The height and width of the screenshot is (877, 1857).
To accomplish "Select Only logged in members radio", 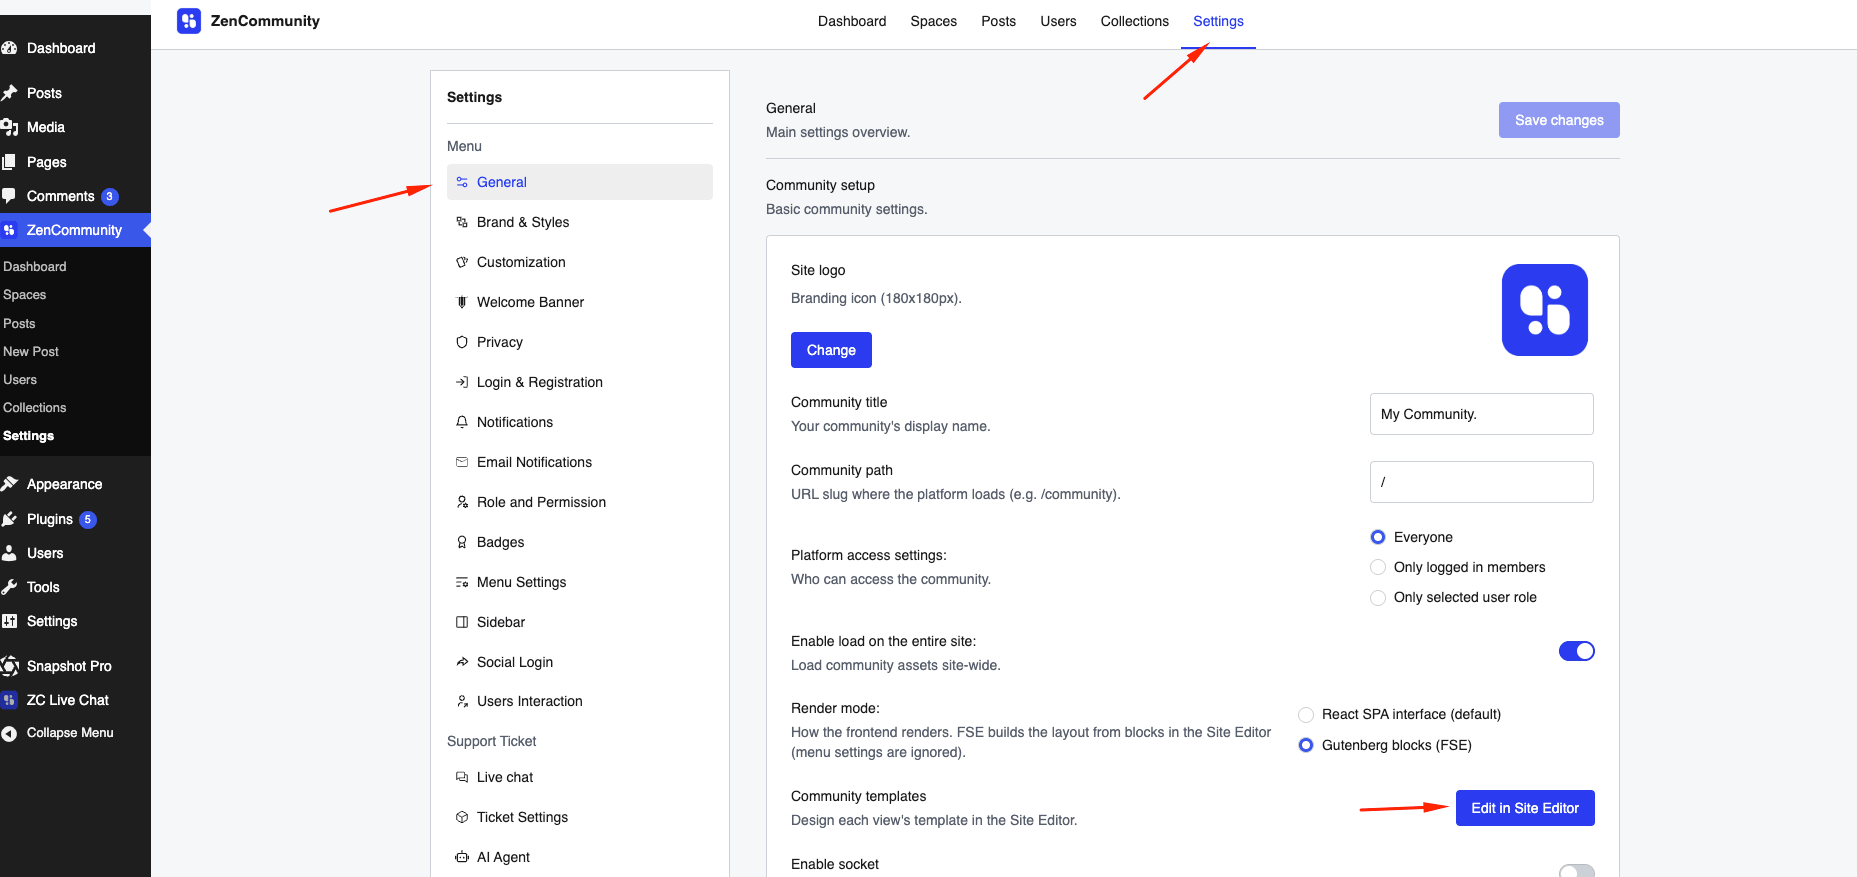I will tap(1378, 567).
